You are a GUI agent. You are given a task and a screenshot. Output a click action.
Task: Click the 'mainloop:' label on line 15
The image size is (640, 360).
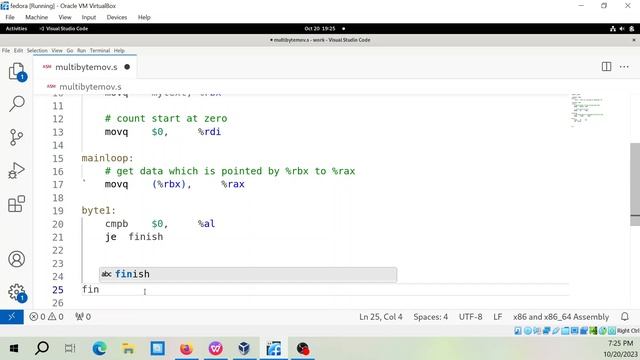tap(107, 158)
